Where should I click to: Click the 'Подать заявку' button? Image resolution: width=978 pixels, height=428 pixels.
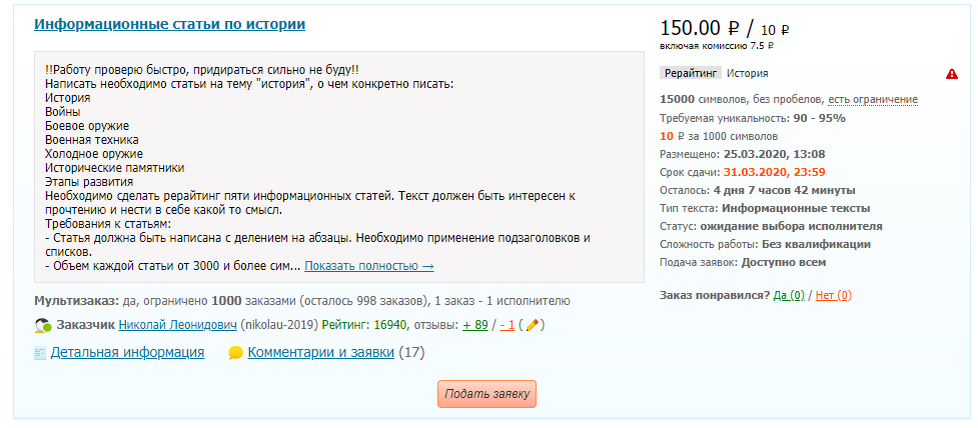[x=487, y=394]
